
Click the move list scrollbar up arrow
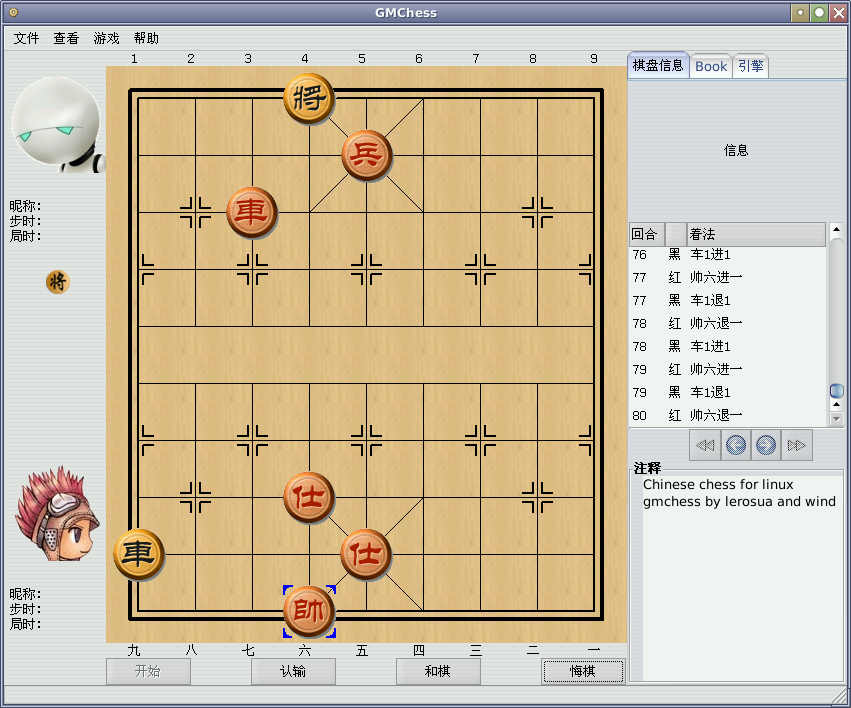(836, 229)
